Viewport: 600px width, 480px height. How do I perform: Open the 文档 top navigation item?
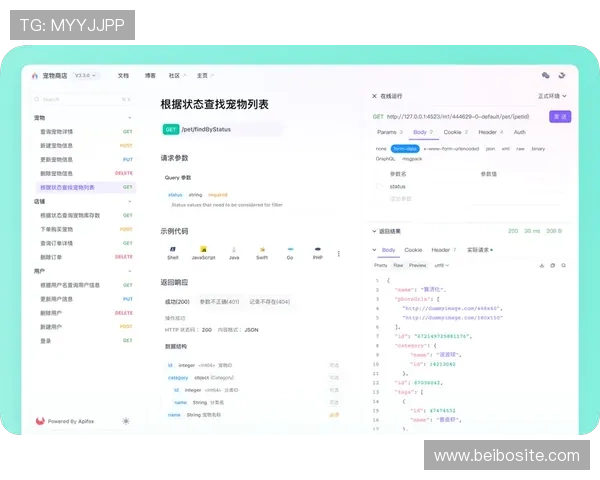pyautogui.click(x=123, y=75)
